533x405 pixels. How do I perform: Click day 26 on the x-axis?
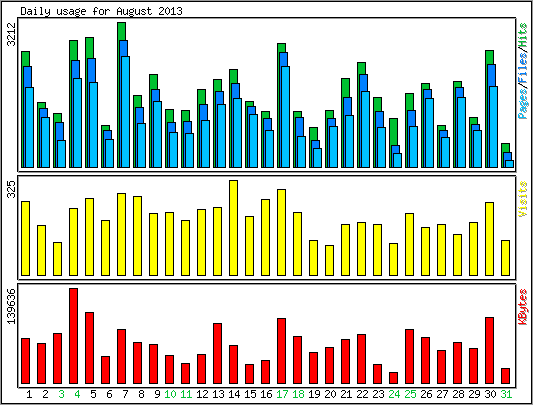point(426,394)
